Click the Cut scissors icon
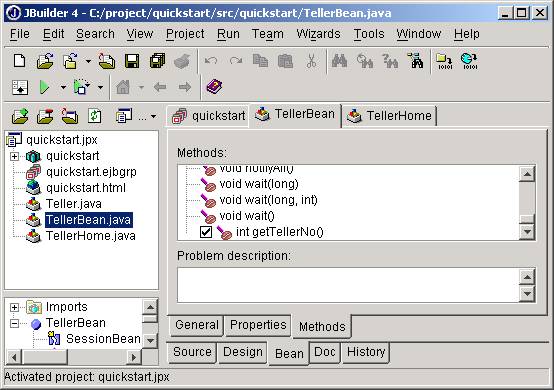Screen dimensions: 554x390 [x=311, y=61]
